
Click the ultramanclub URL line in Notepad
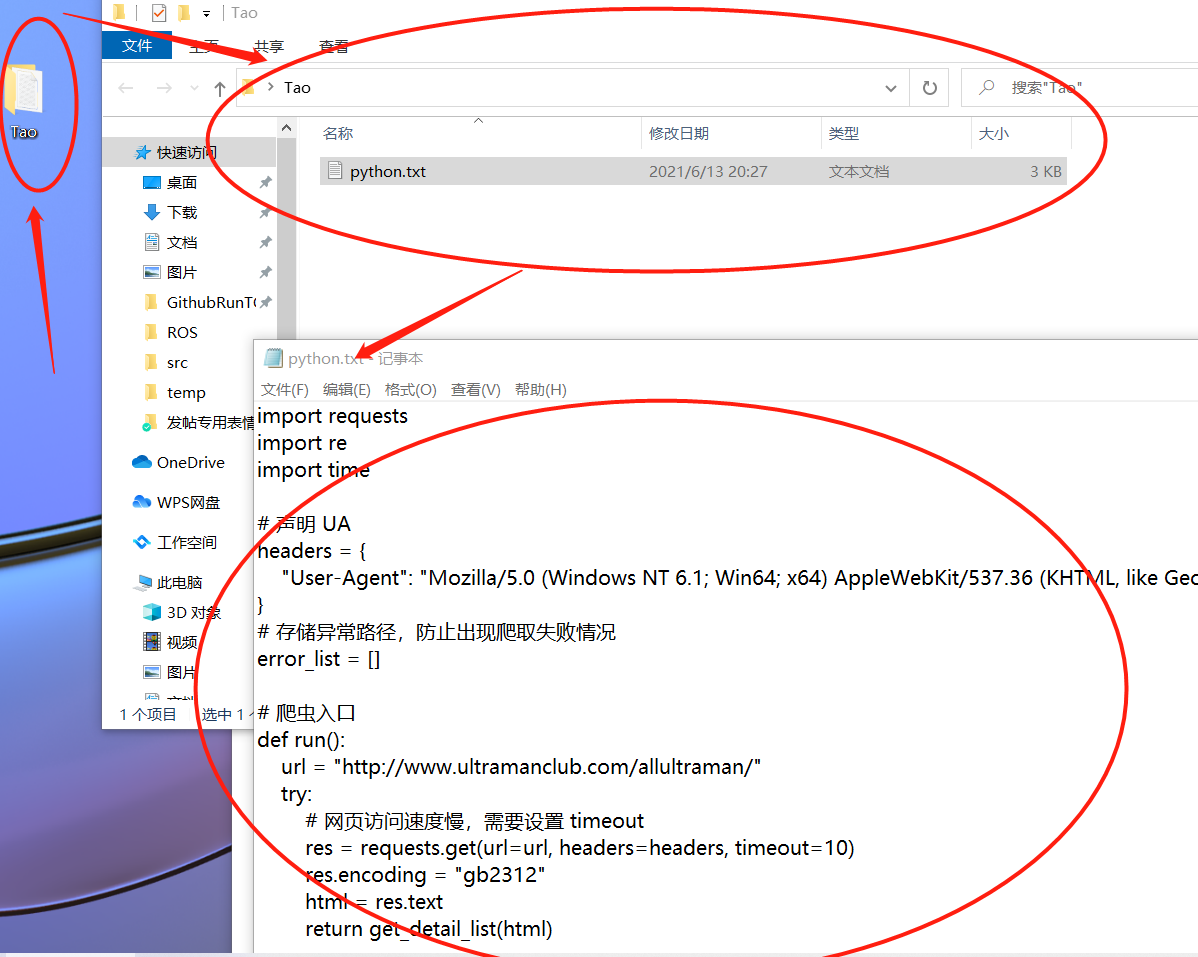(520, 767)
